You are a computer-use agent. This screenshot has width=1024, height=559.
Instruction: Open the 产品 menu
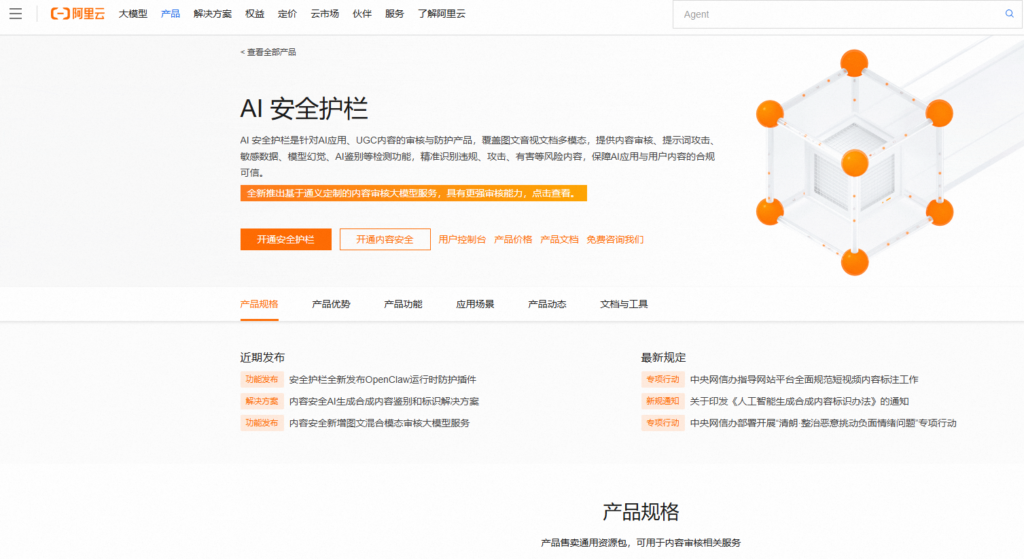(170, 14)
